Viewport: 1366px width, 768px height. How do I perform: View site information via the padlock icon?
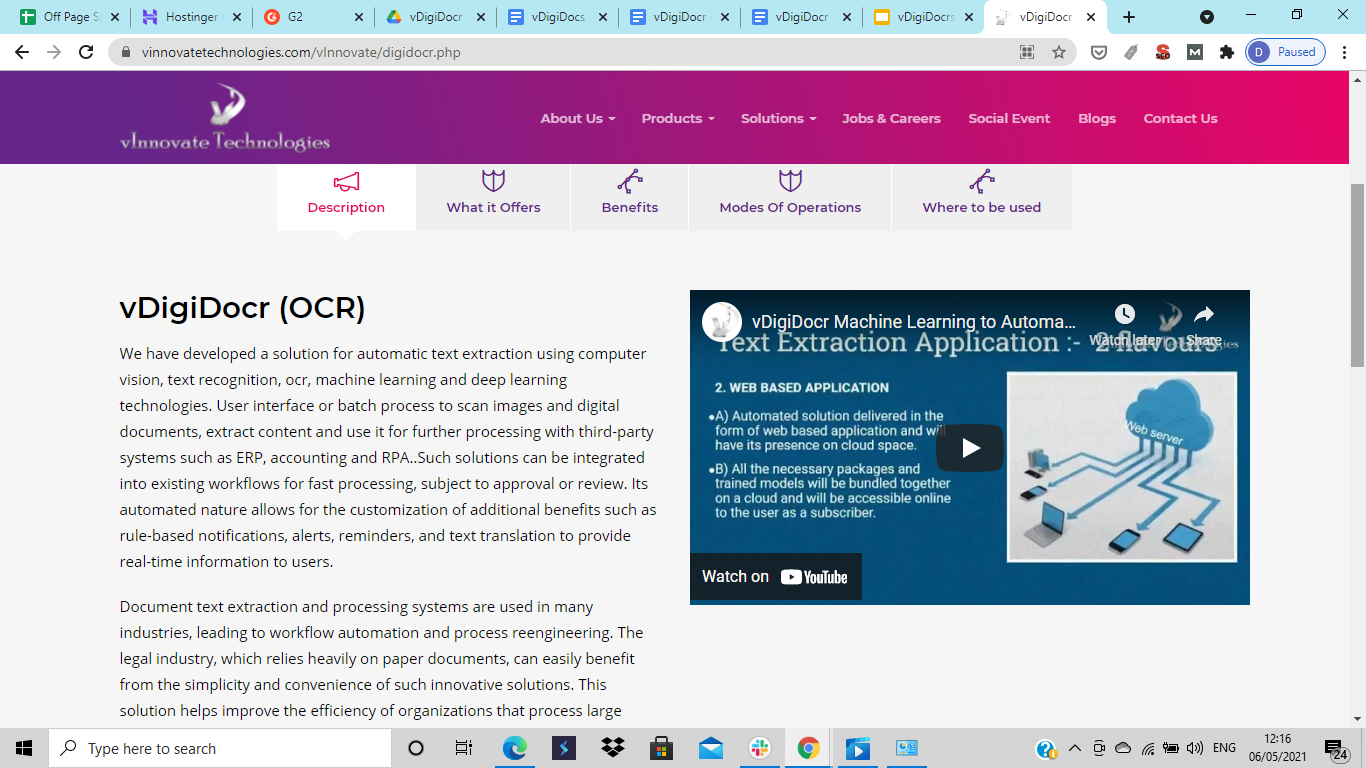[126, 52]
